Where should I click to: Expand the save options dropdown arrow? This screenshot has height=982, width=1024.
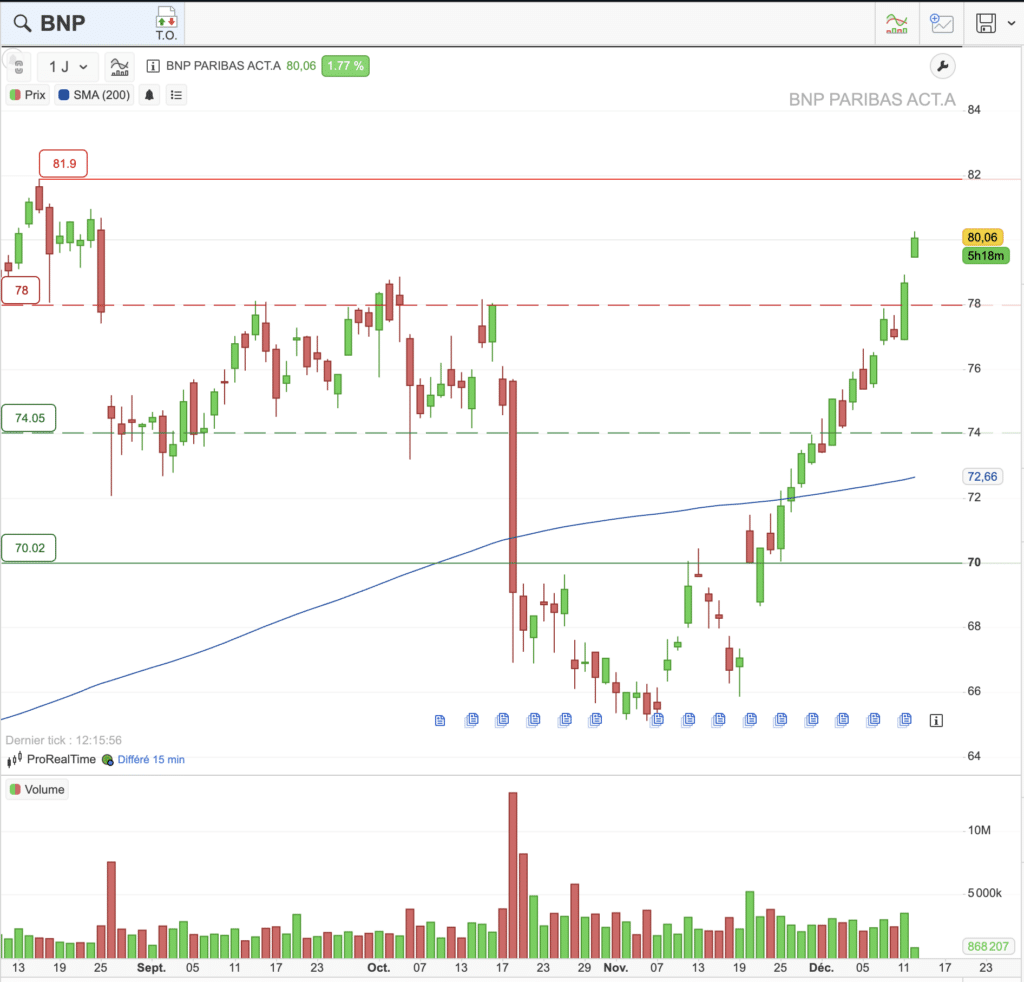(x=1011, y=23)
